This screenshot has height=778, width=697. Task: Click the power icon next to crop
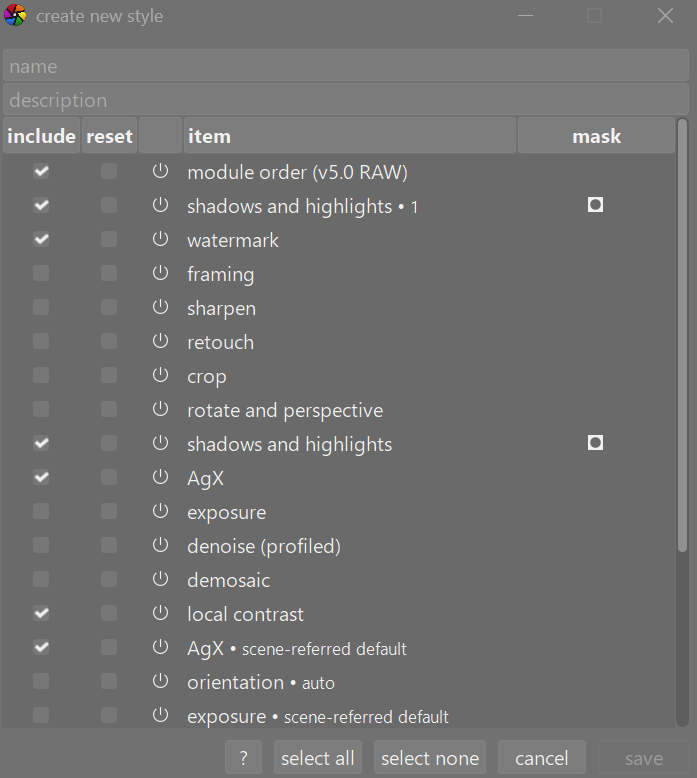click(x=160, y=376)
